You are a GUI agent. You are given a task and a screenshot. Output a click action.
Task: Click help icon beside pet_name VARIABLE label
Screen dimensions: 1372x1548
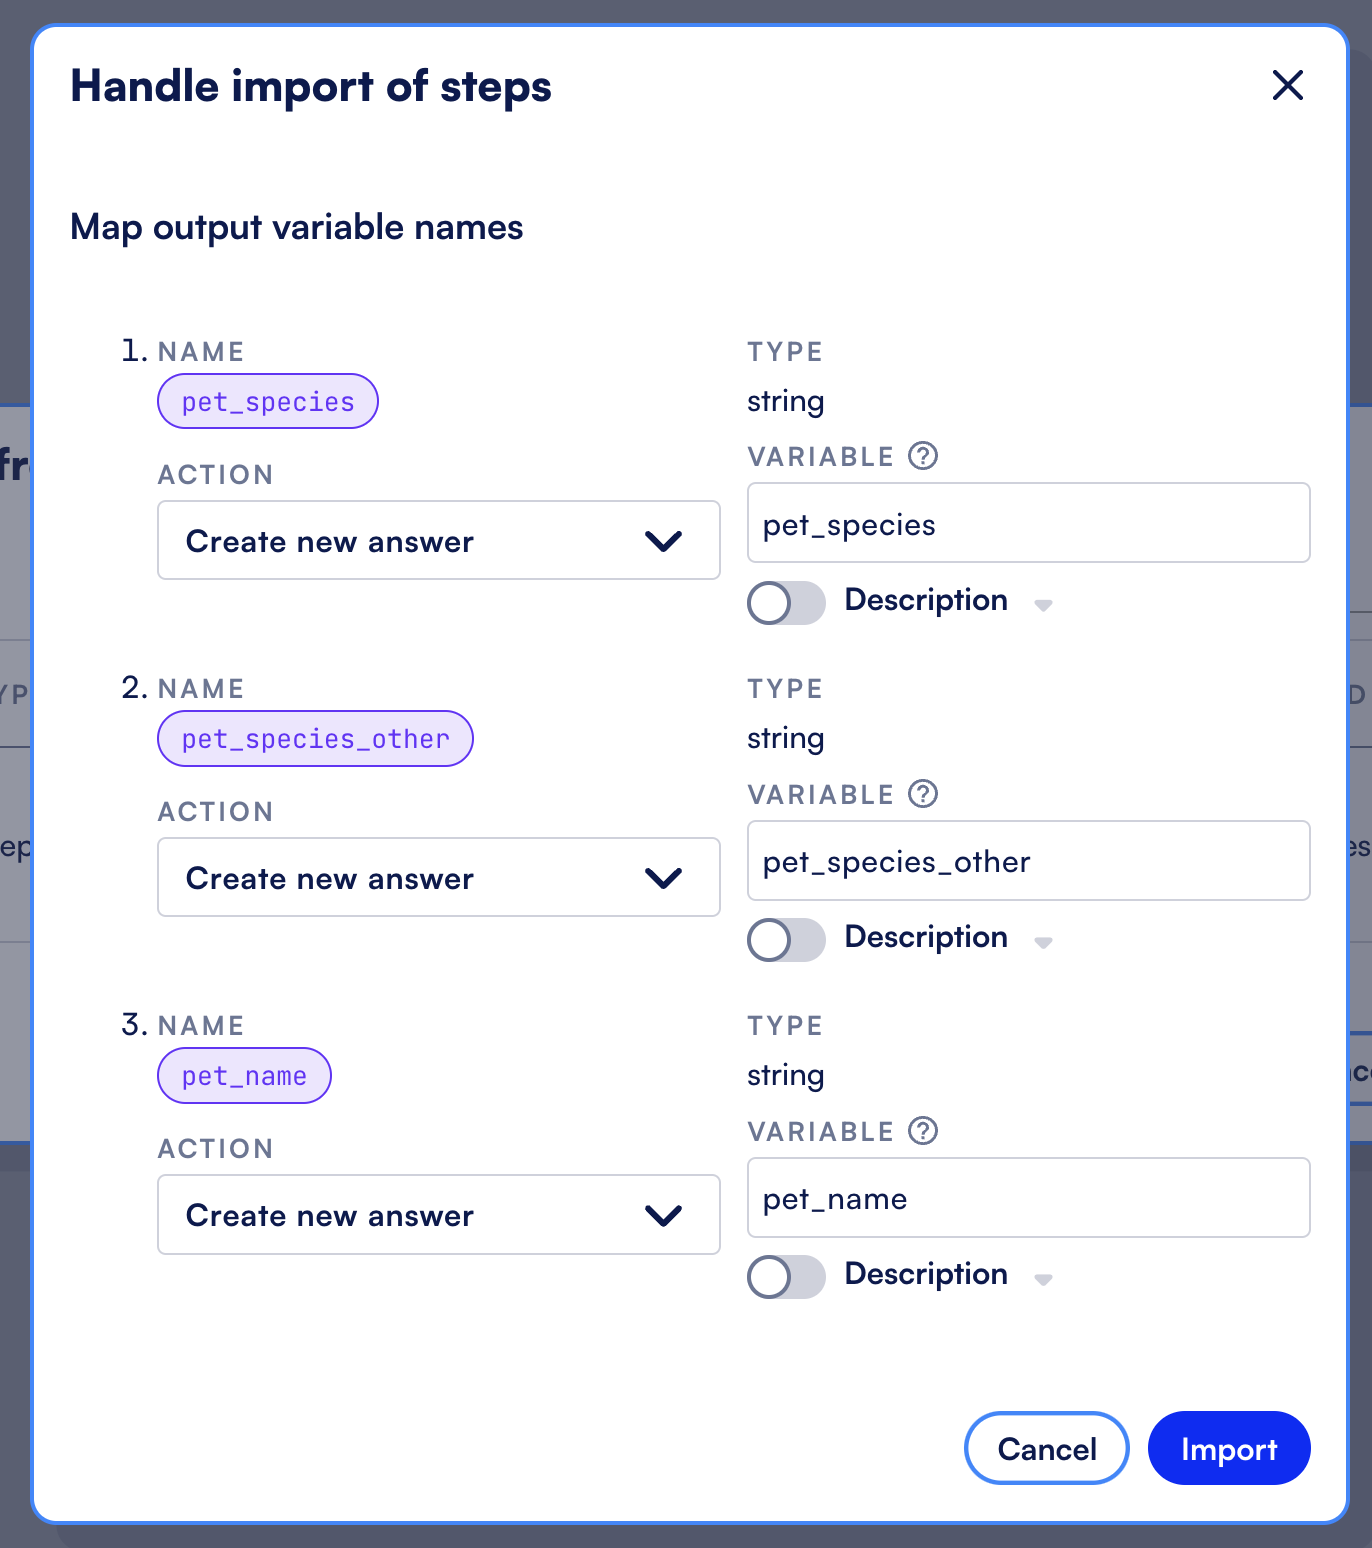923,1131
